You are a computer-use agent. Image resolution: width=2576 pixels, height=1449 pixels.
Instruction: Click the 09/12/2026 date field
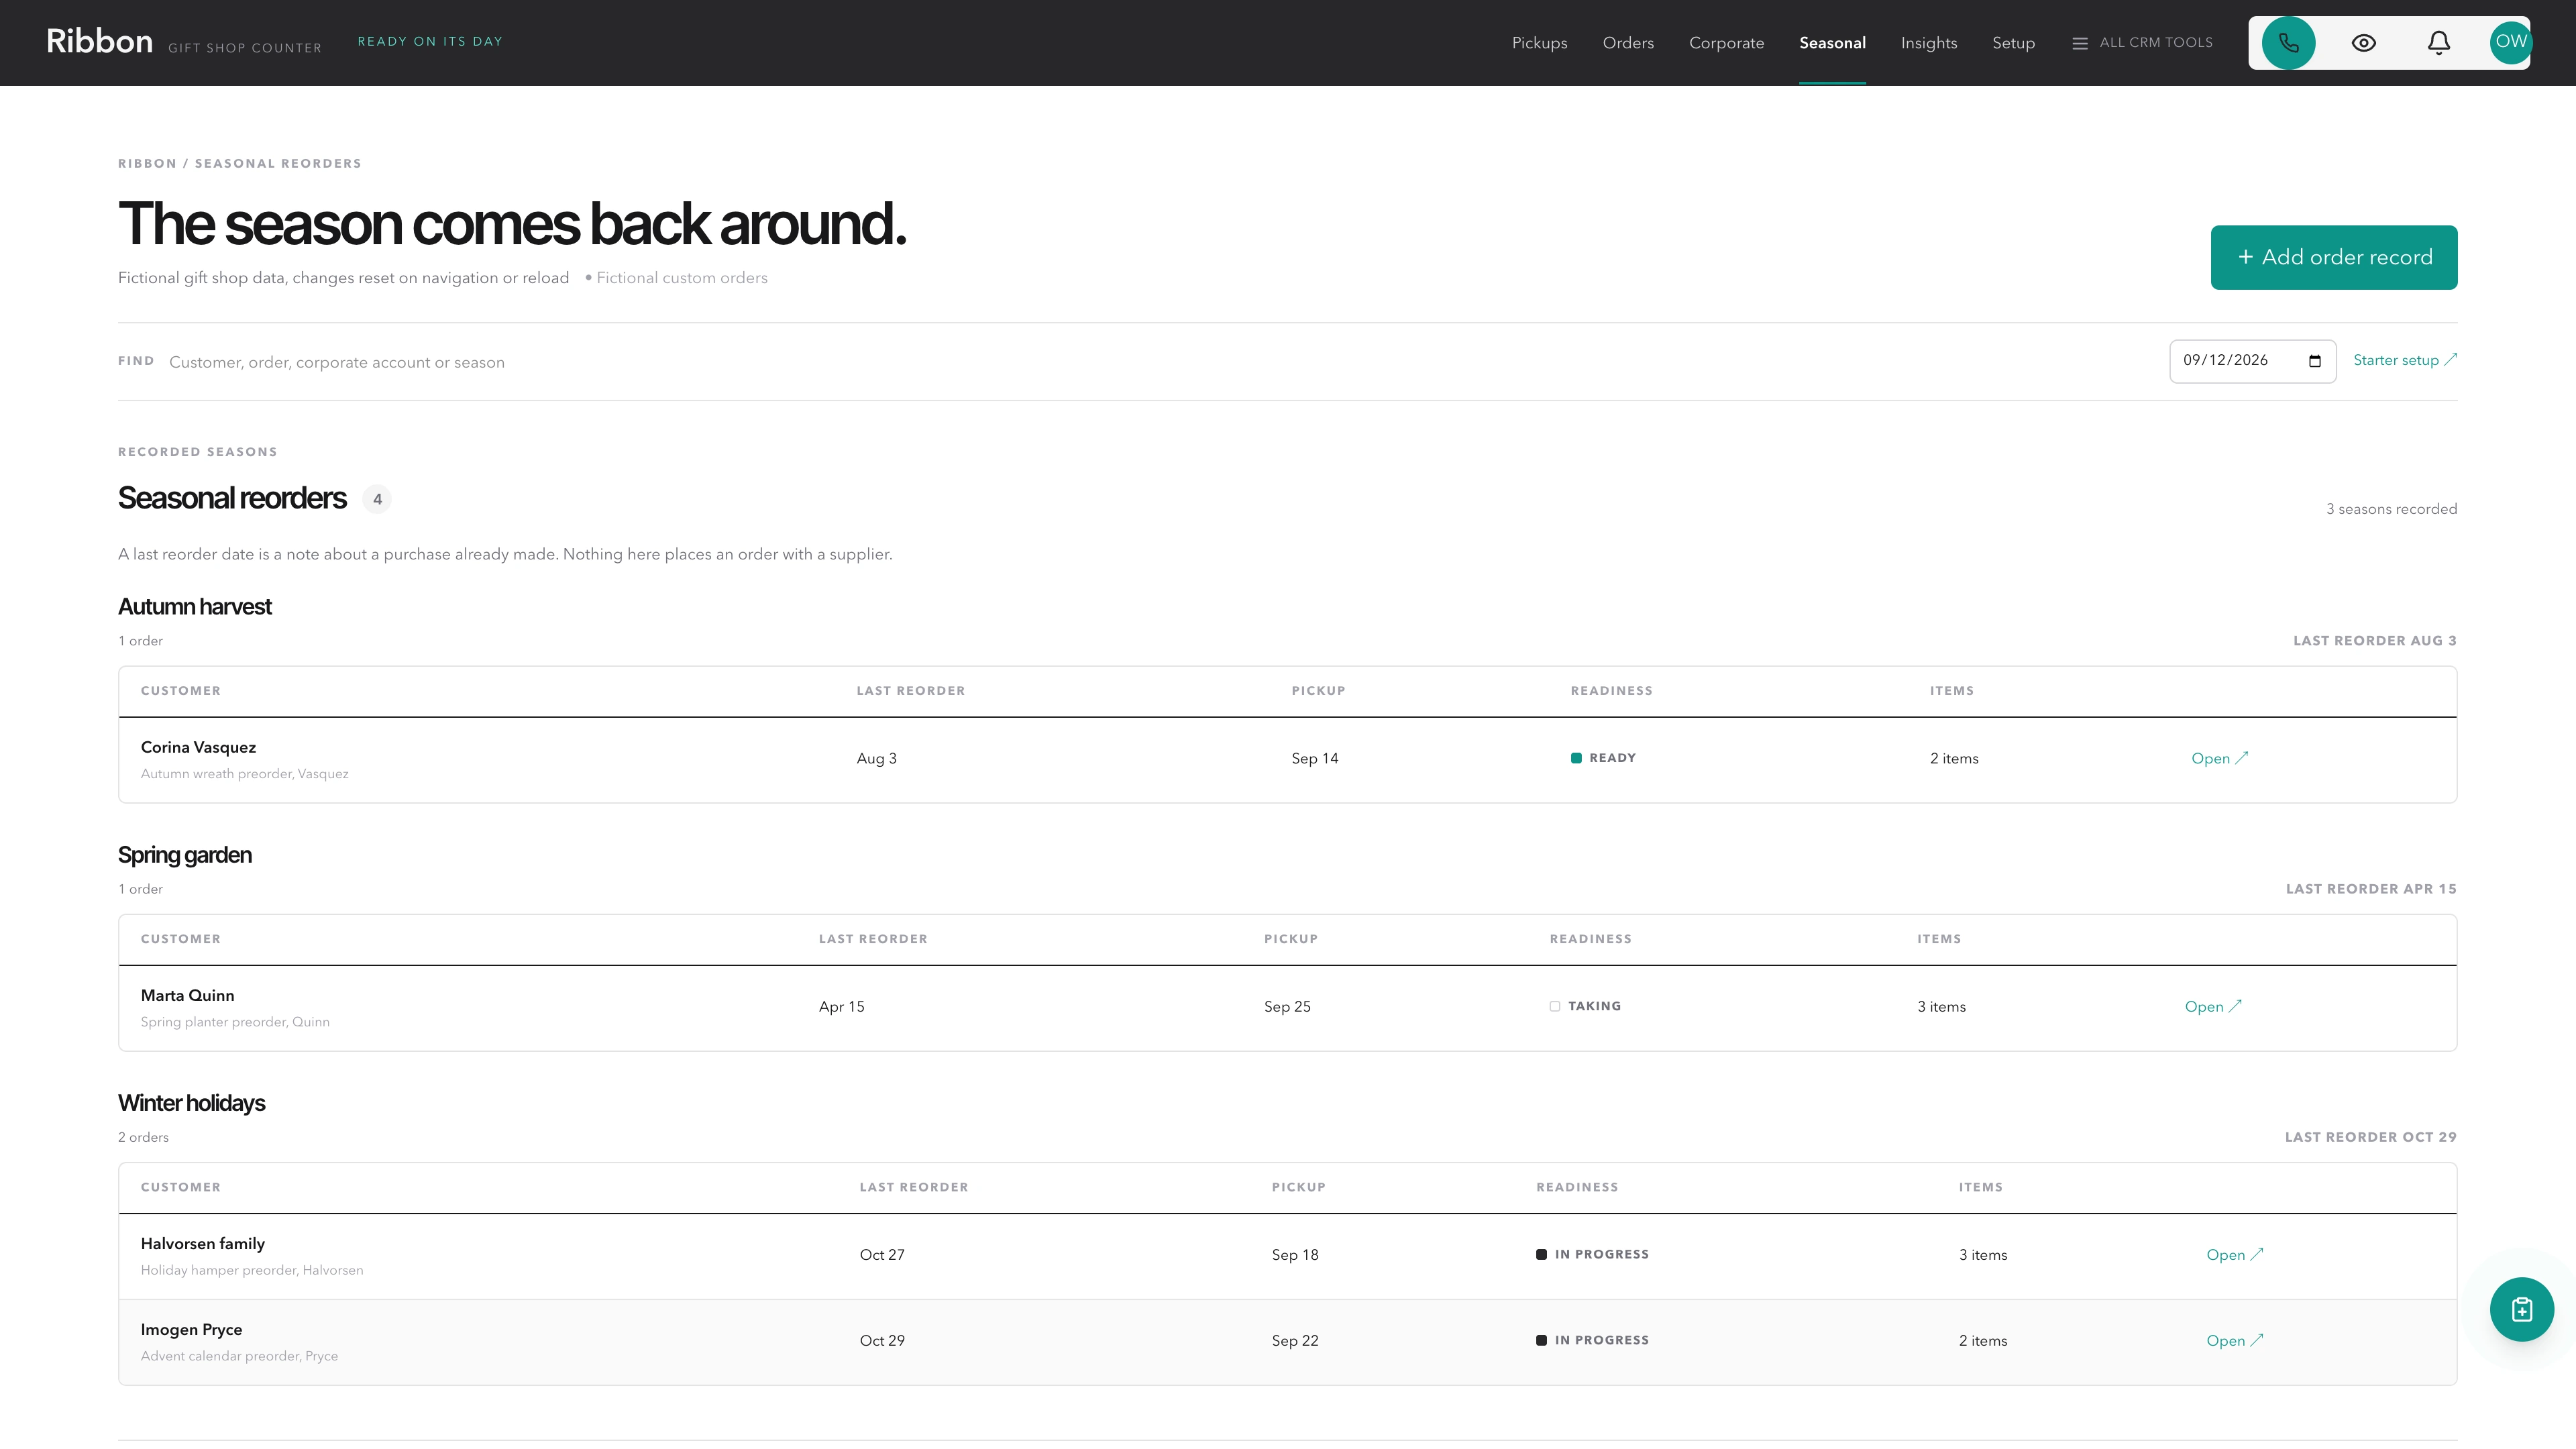click(x=2252, y=361)
